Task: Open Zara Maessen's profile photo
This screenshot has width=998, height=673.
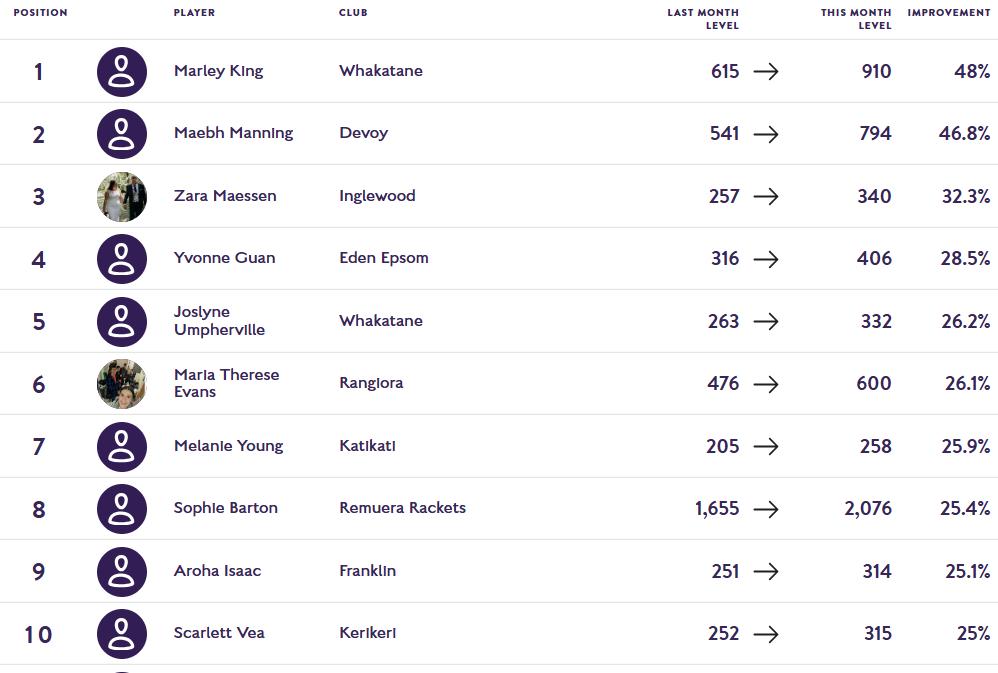Action: point(122,197)
